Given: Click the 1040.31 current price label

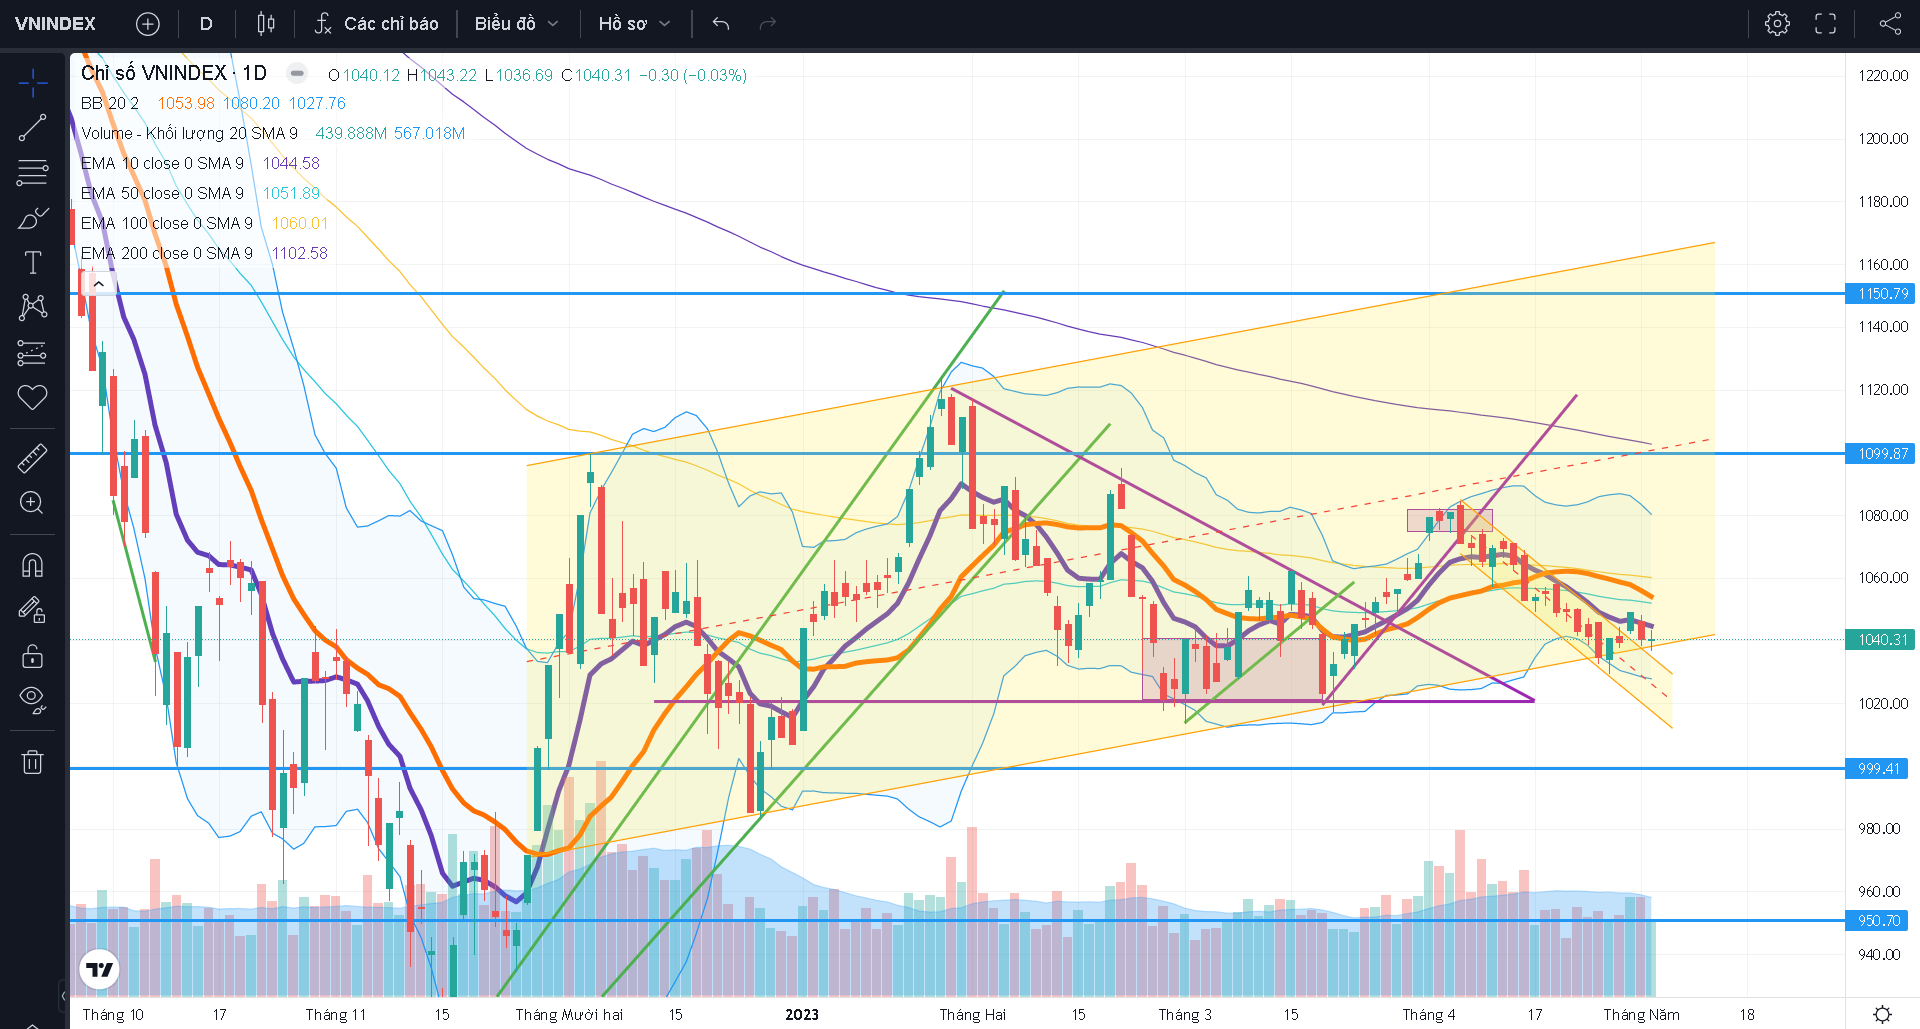Looking at the screenshot, I should pos(1880,639).
